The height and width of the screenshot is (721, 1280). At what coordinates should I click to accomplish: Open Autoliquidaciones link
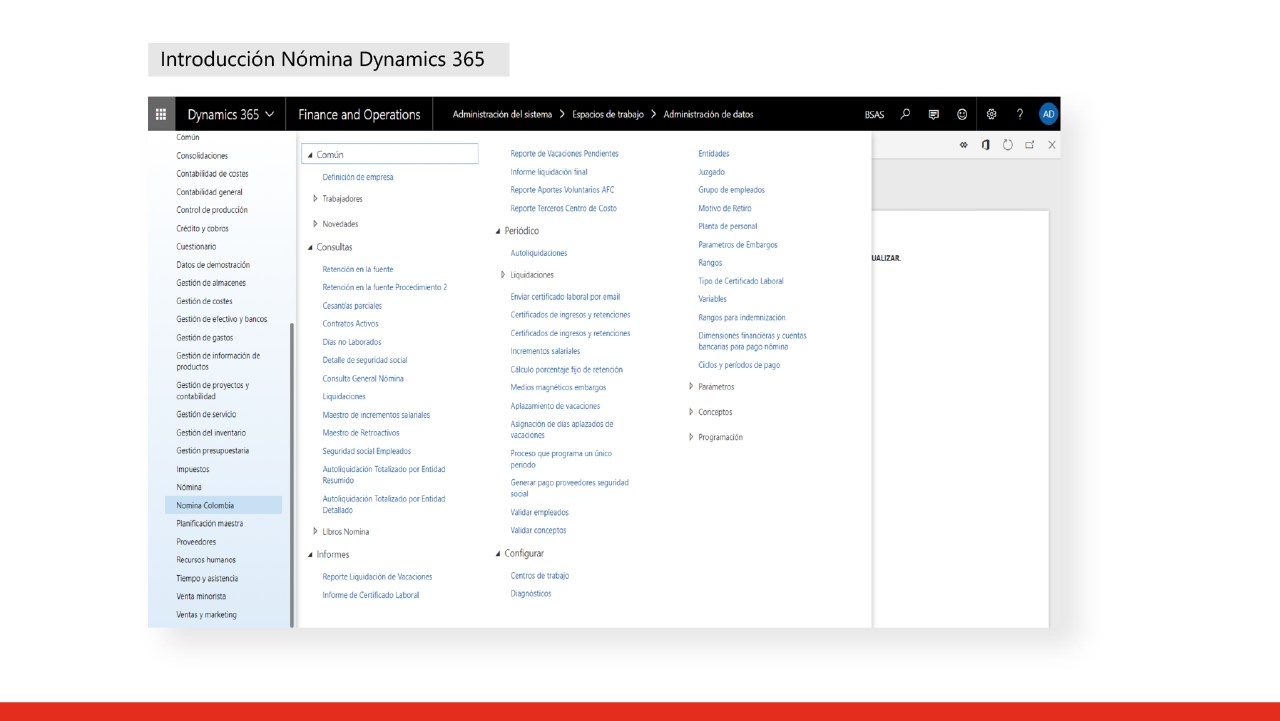pos(539,253)
